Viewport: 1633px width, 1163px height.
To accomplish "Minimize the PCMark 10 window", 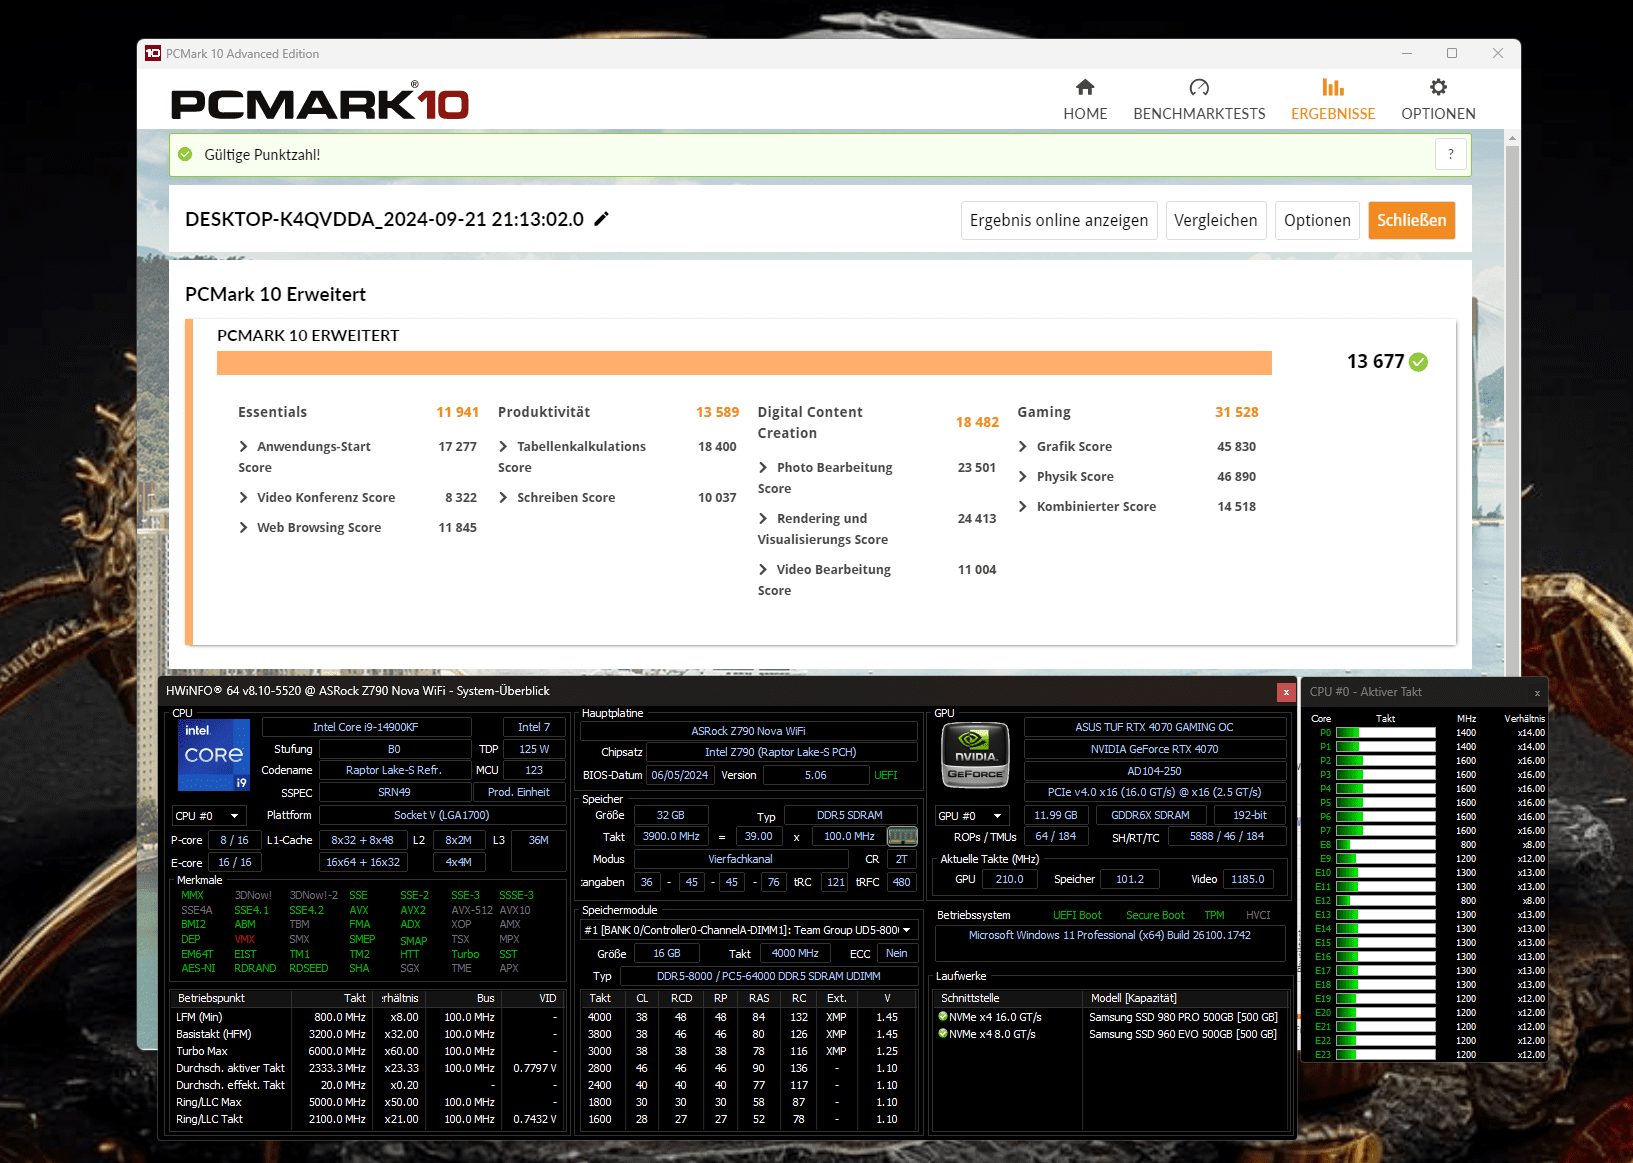I will (1406, 54).
